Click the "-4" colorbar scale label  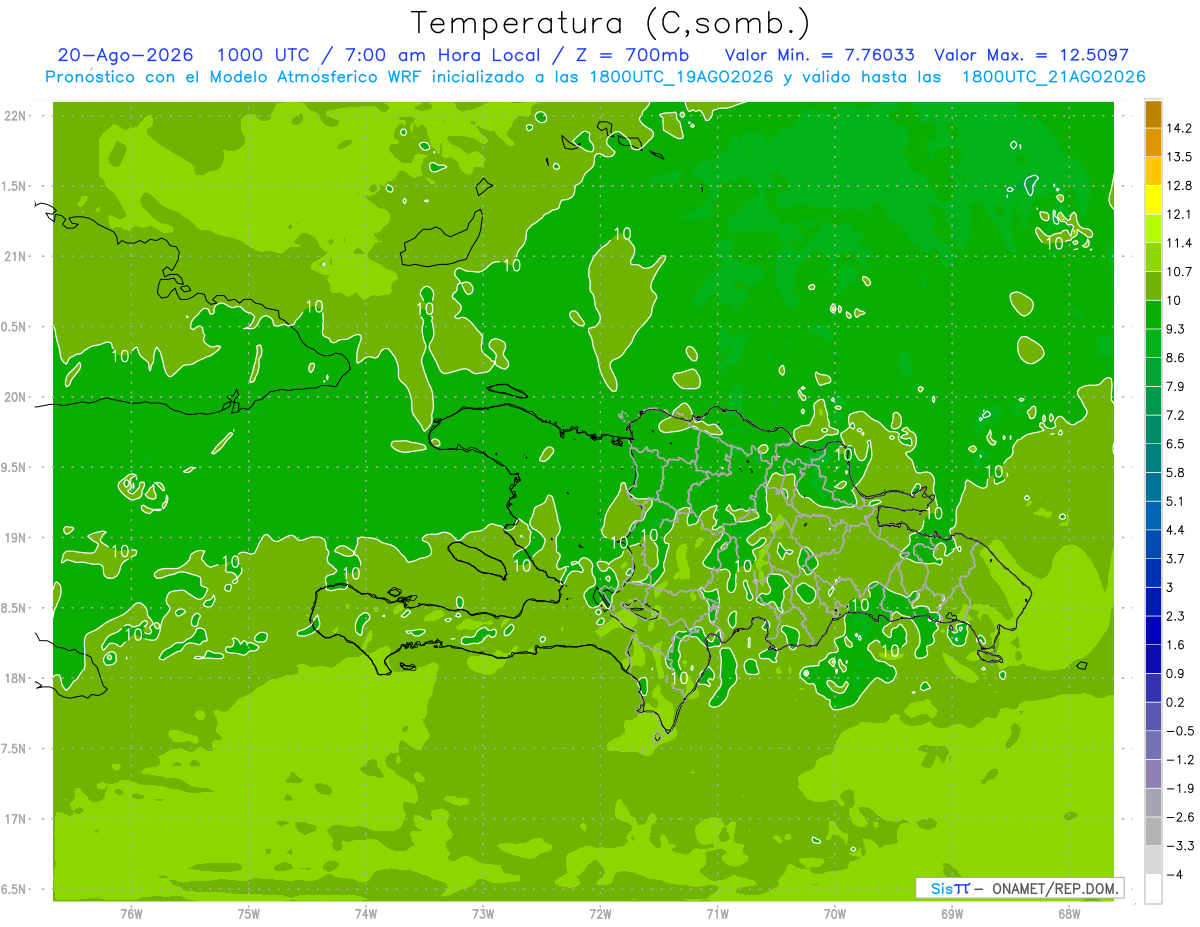click(x=1175, y=875)
